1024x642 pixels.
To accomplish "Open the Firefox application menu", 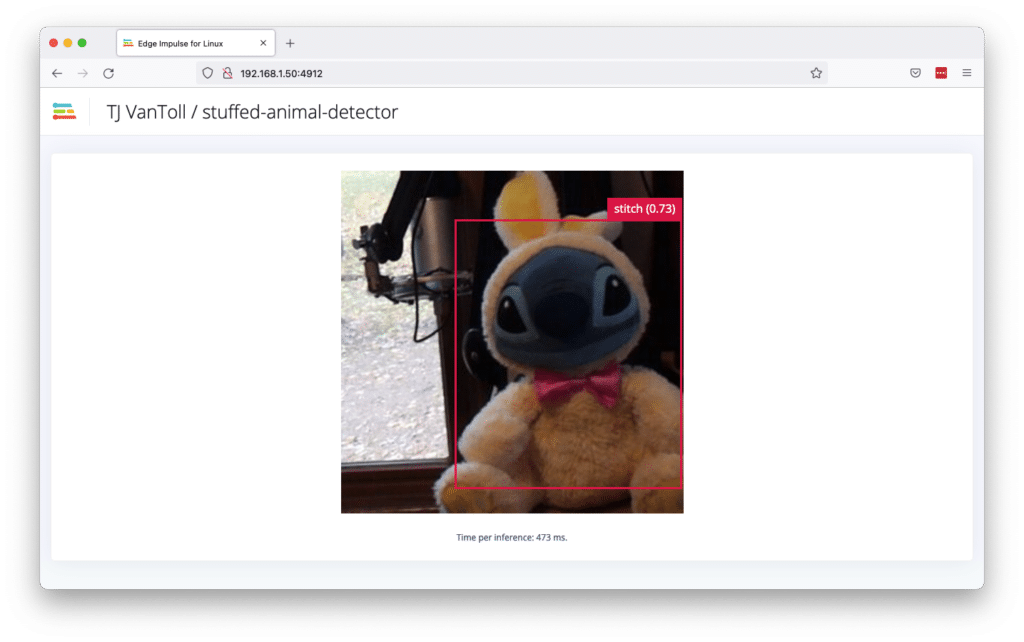I will tap(967, 72).
